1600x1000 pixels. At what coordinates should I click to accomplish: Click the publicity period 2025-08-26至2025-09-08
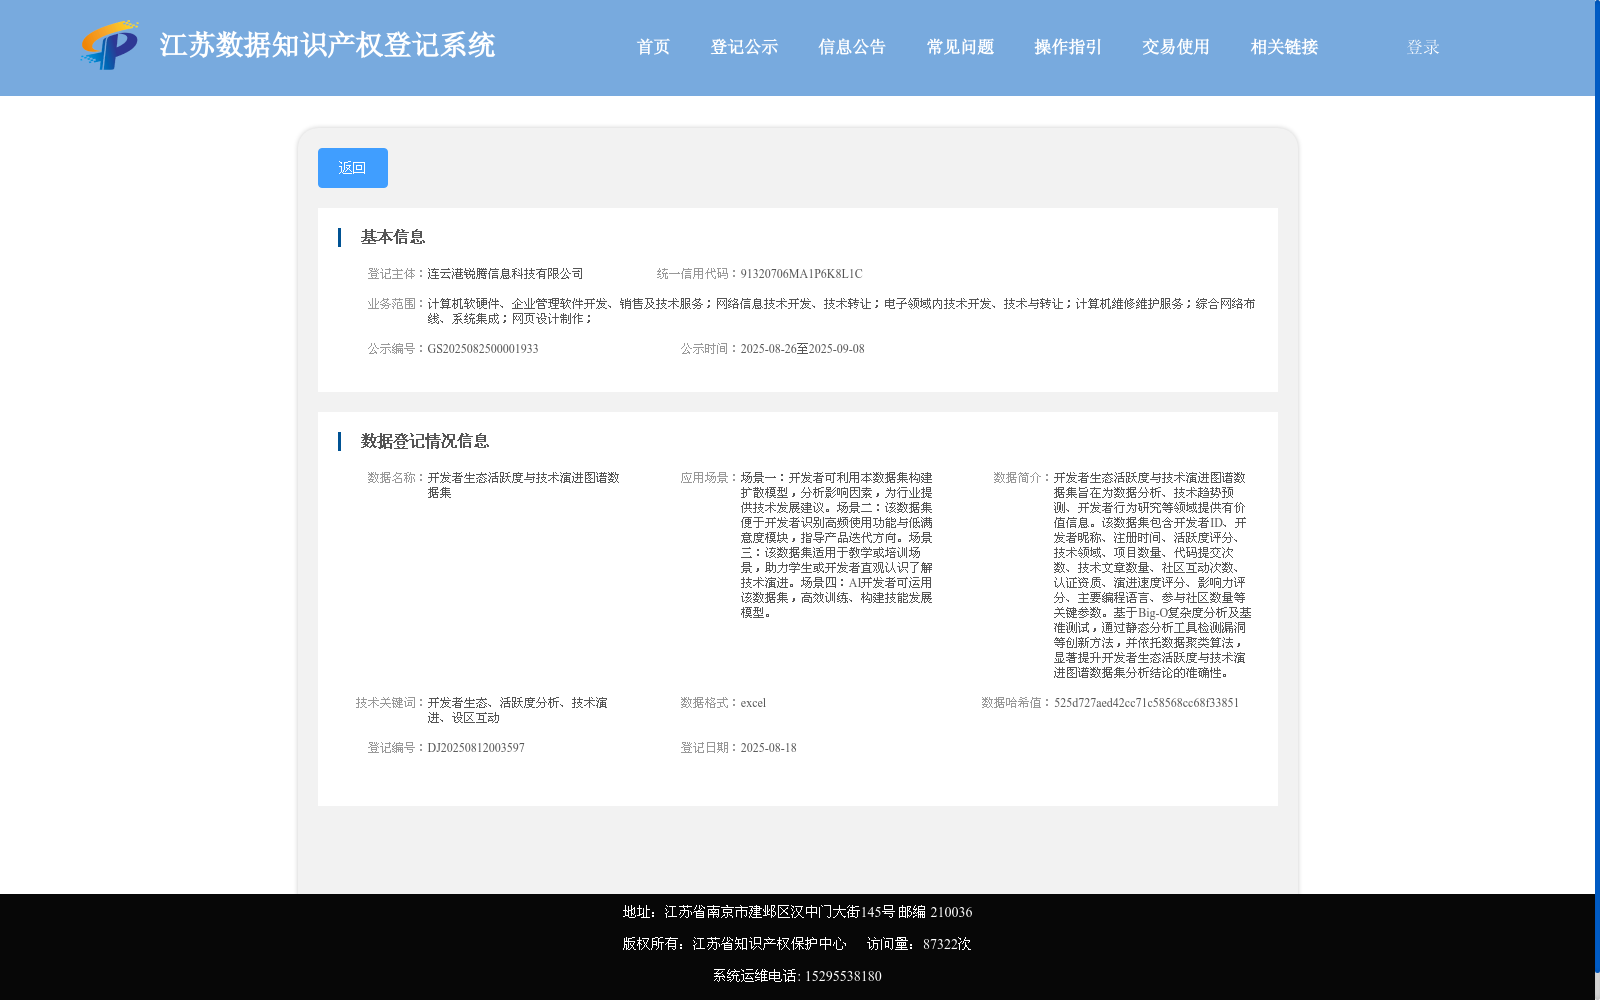[802, 349]
